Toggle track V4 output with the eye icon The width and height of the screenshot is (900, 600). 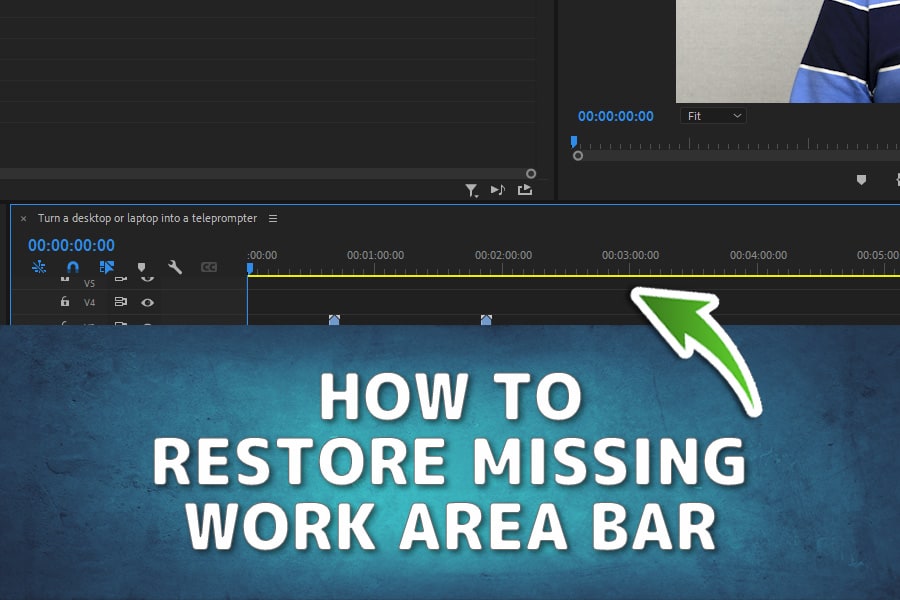point(148,302)
